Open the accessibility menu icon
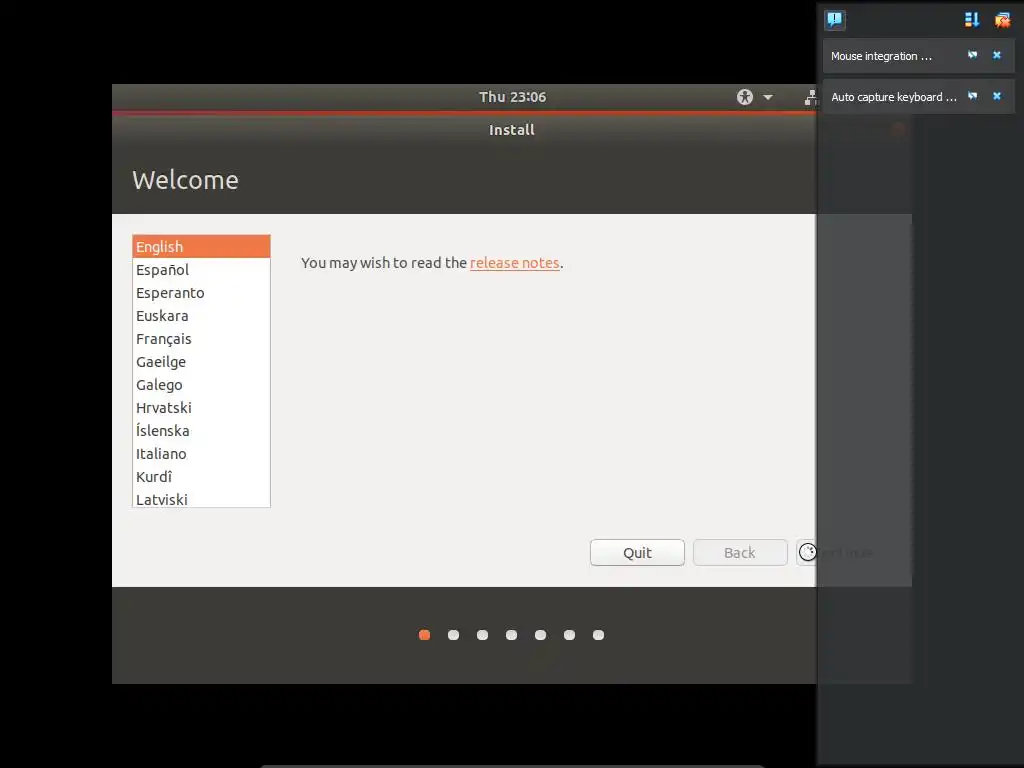Viewport: 1024px width, 768px height. pos(744,97)
